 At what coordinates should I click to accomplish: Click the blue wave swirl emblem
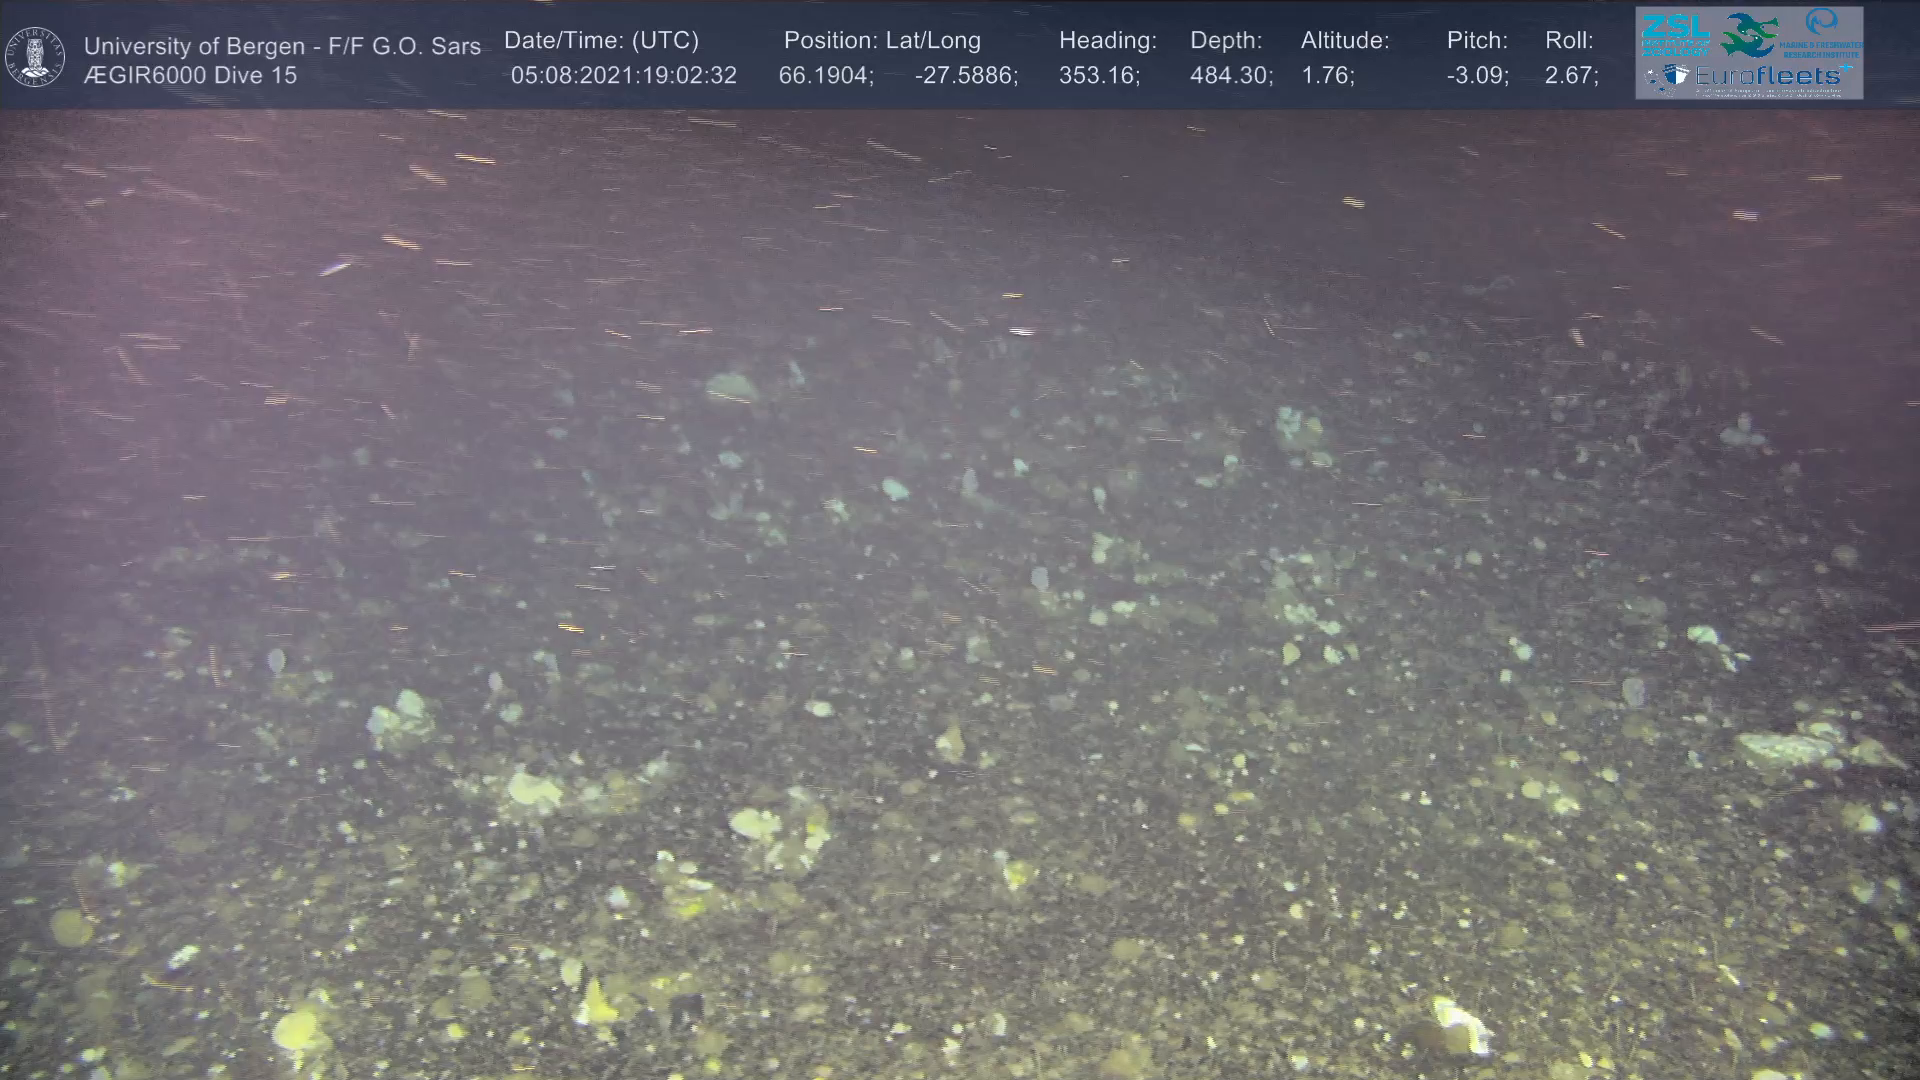1821,22
